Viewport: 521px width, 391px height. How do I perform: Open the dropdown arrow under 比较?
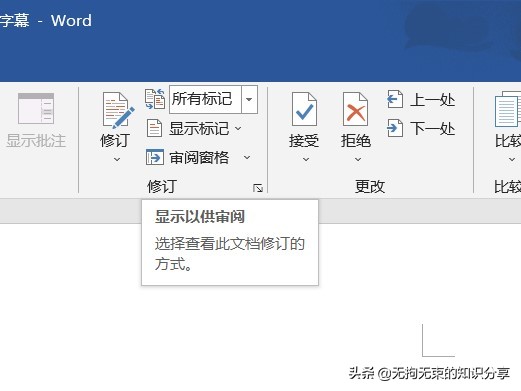pos(512,160)
